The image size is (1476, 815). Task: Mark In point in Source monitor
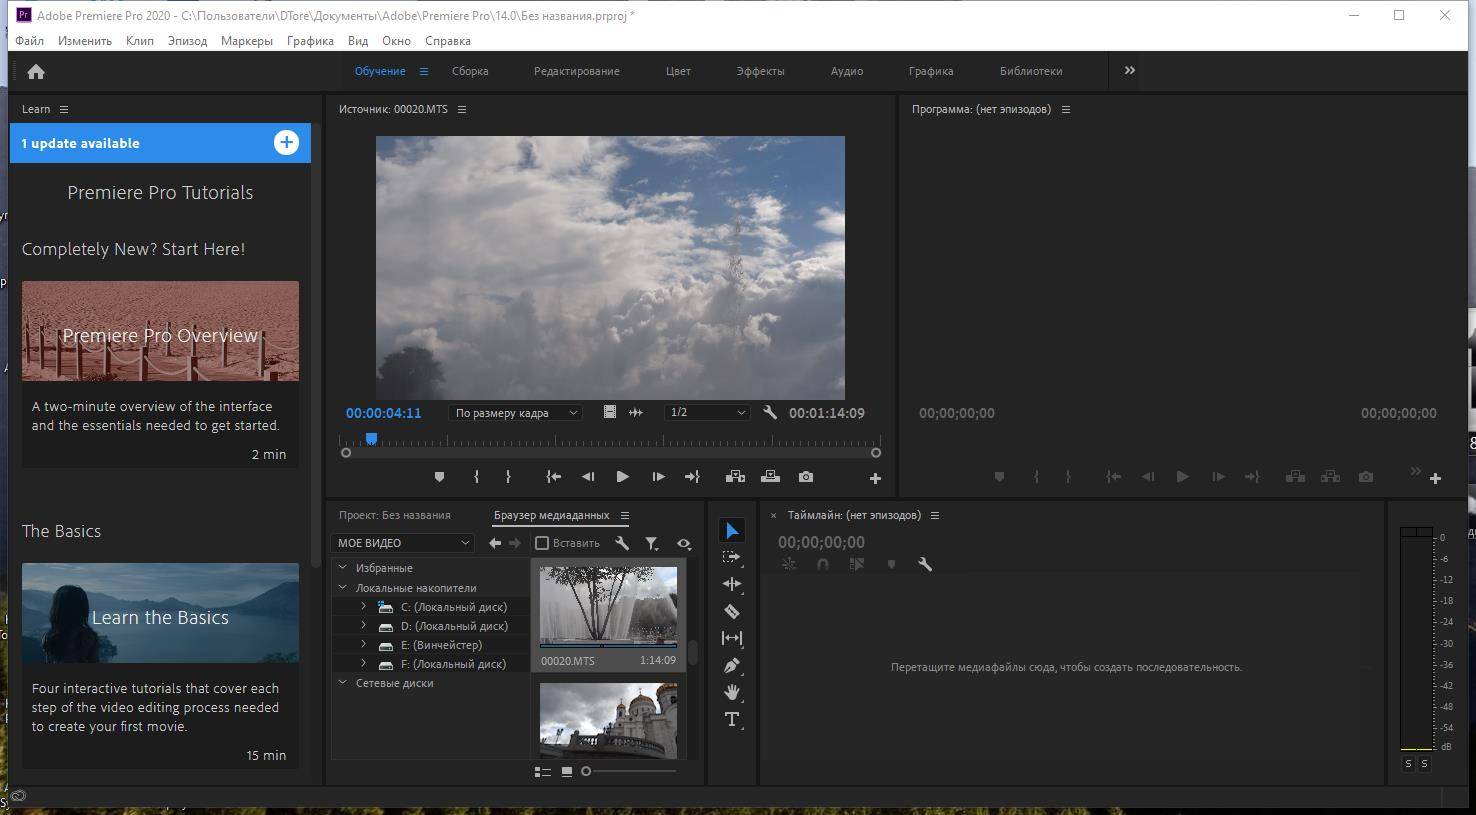(476, 477)
